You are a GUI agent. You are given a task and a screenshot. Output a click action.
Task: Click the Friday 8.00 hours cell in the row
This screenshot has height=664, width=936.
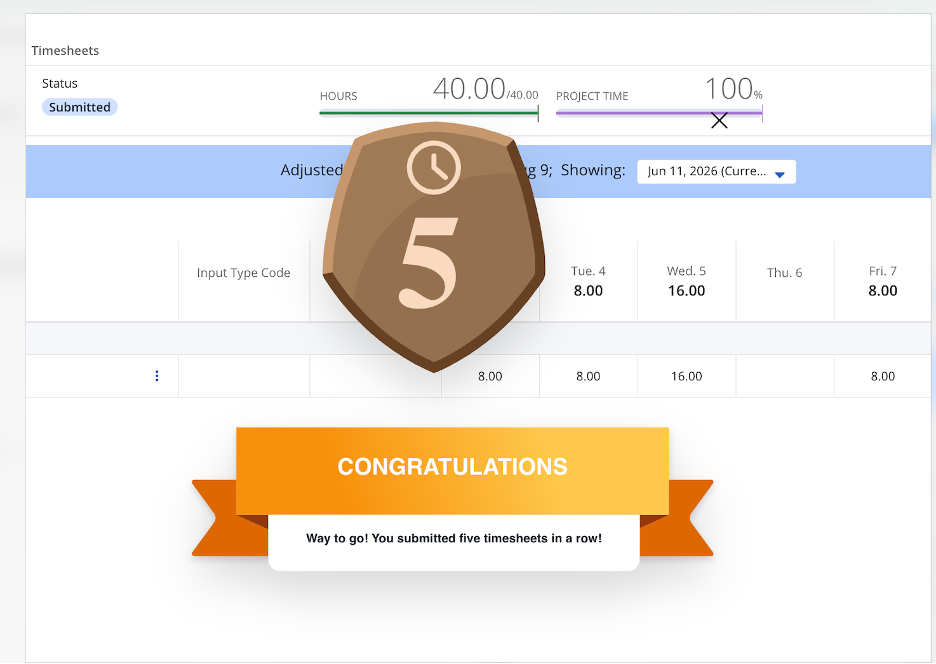[x=883, y=376]
